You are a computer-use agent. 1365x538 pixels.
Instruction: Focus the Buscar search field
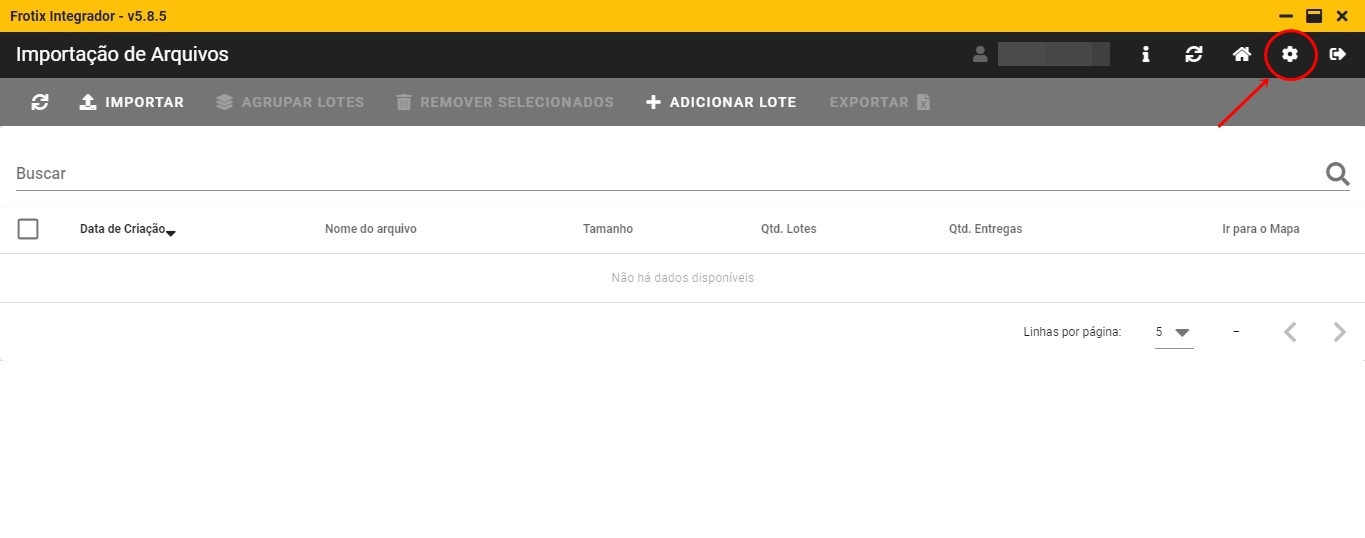668,173
